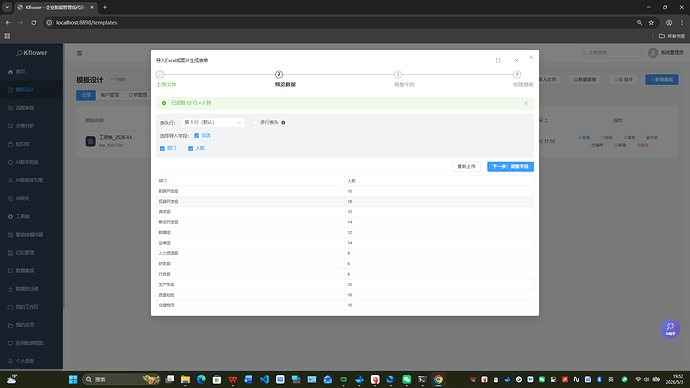This screenshot has width=690, height=388.
Task: Select the 生产车间 row in preview table
Action: [x=345, y=285]
